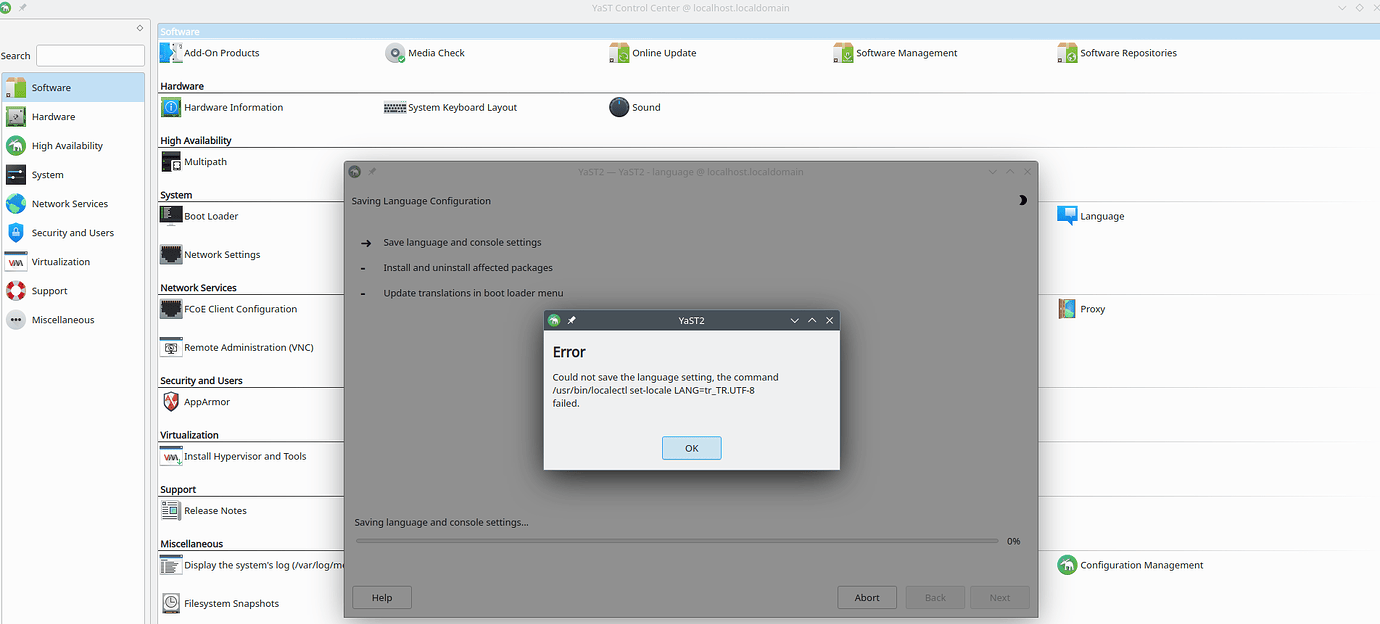The width and height of the screenshot is (1380, 624).
Task: Open the Hardware Information icon
Action: tap(170, 106)
